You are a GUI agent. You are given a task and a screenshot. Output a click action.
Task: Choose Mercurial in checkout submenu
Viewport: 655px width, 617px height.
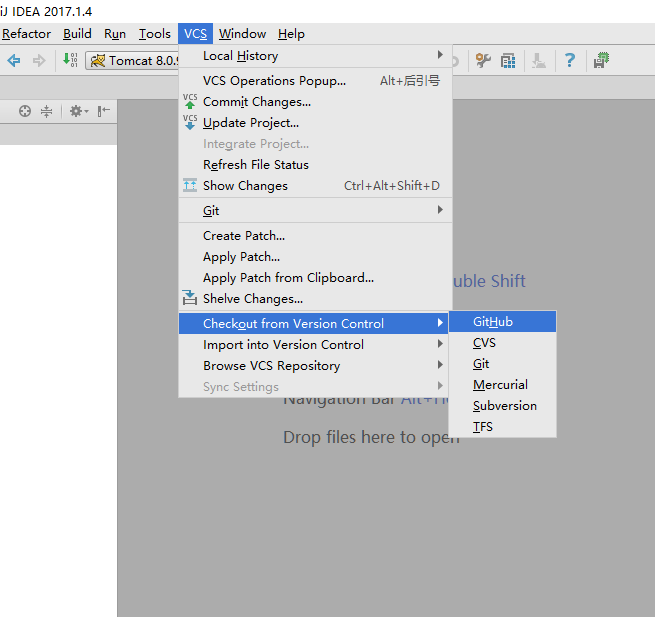[x=503, y=385]
